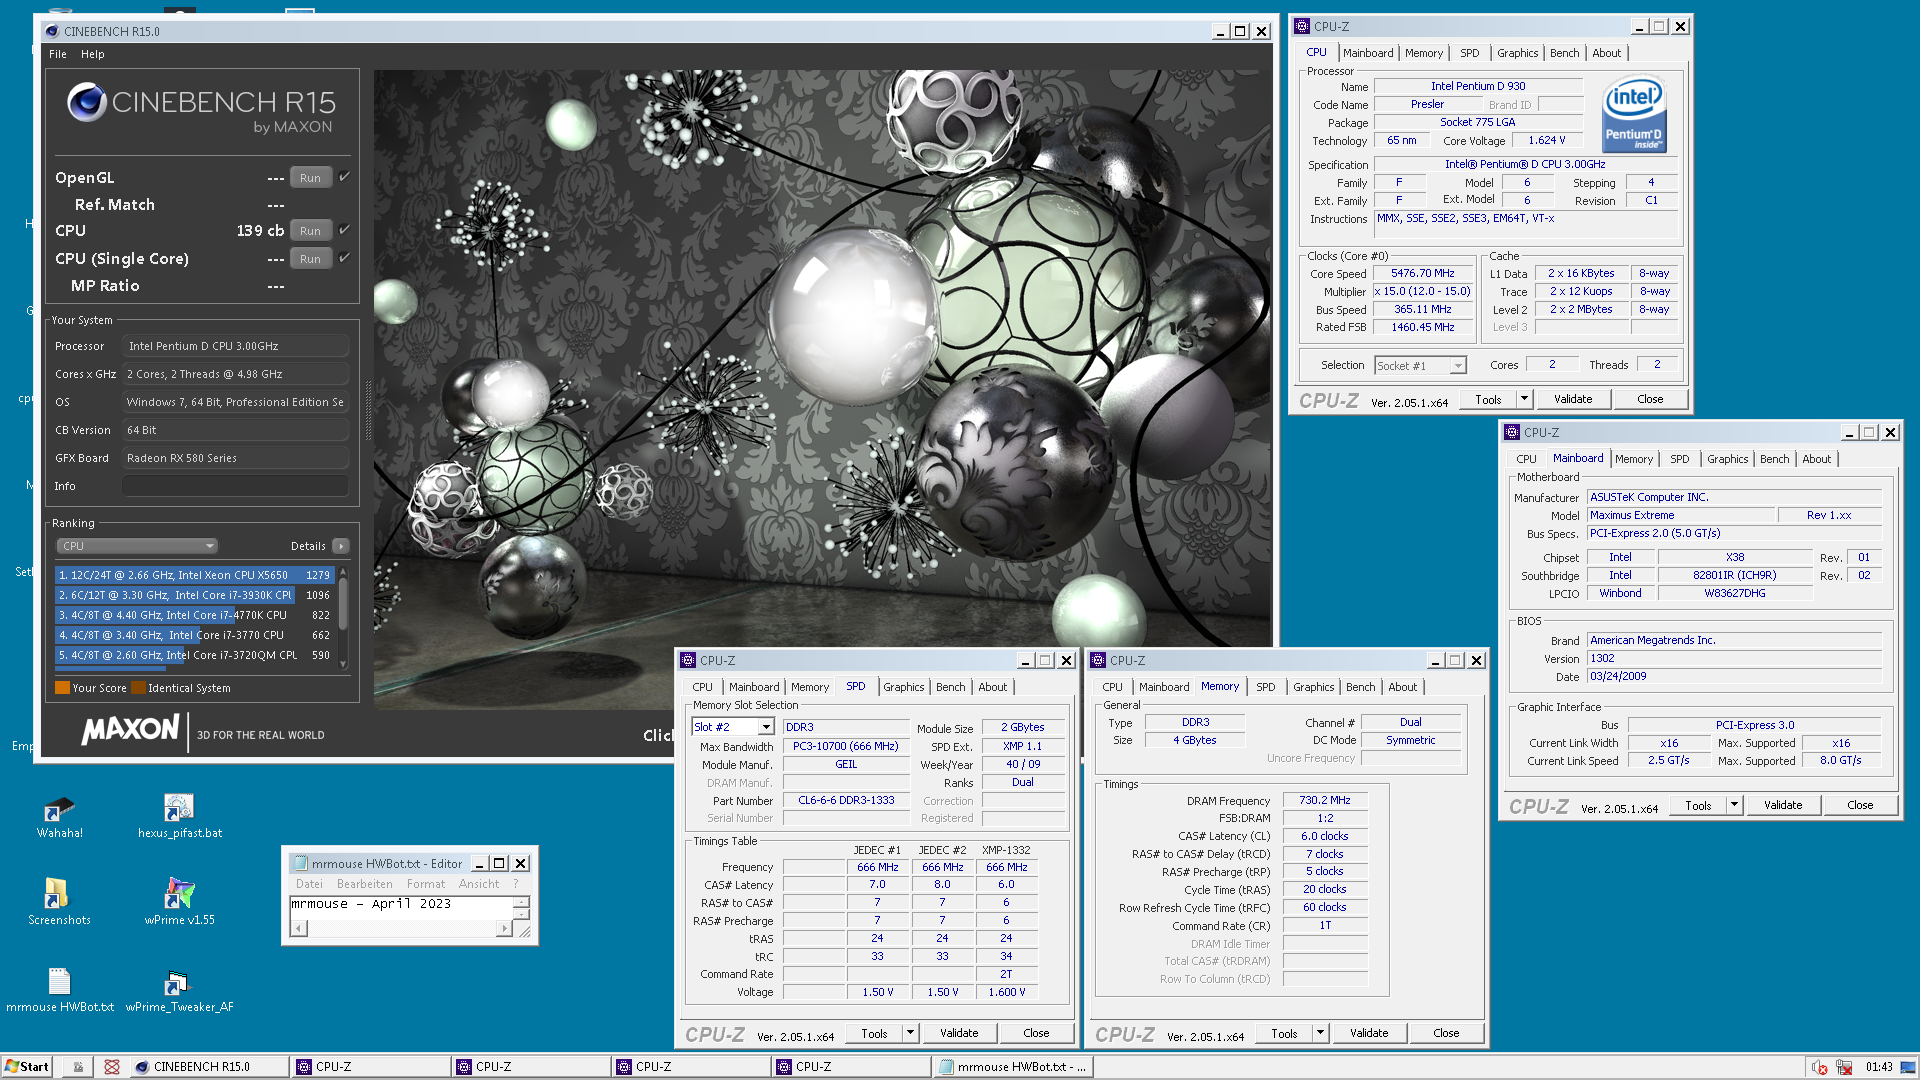Click the Your Score orange legend swatch
Screen dimensions: 1920x1080
(x=62, y=688)
